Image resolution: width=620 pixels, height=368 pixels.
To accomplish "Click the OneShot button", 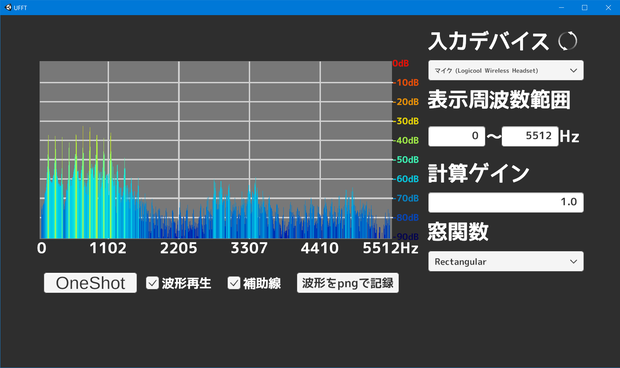I will (90, 283).
